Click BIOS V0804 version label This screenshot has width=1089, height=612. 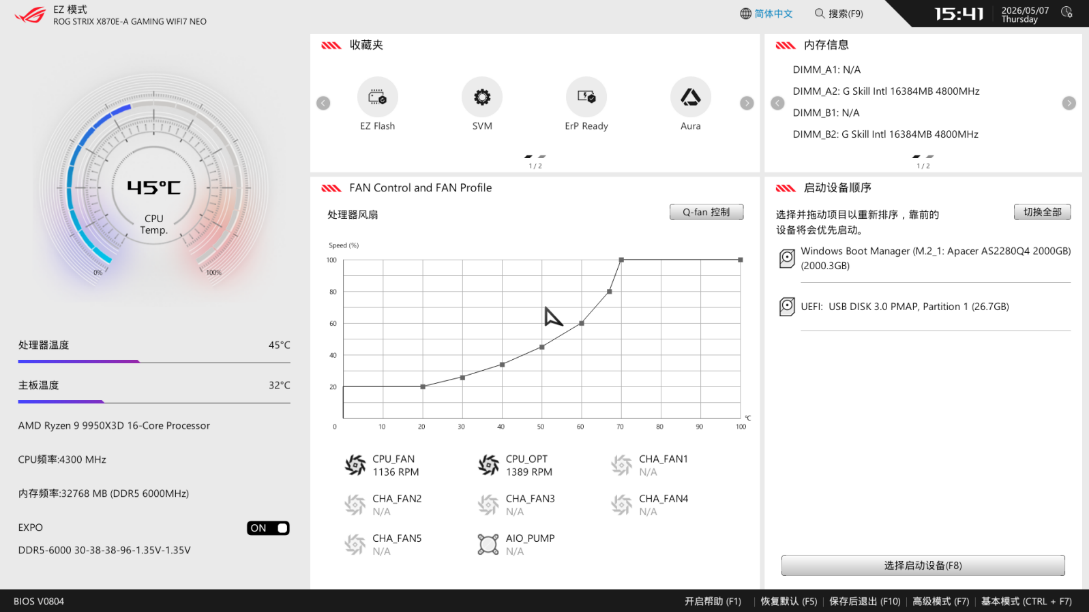(x=39, y=602)
